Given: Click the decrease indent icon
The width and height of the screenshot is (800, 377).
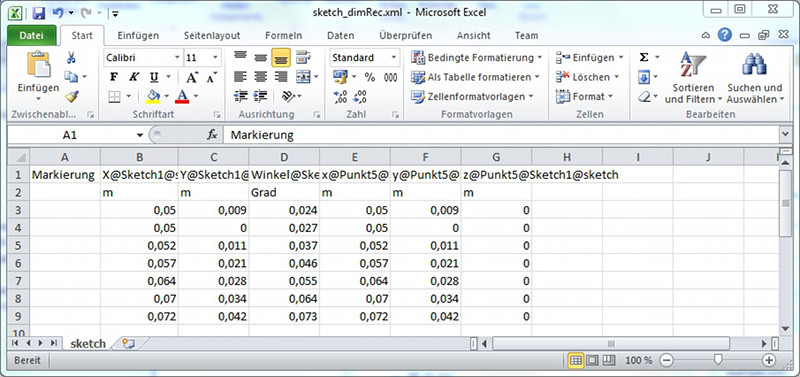Looking at the screenshot, I should pos(240,96).
